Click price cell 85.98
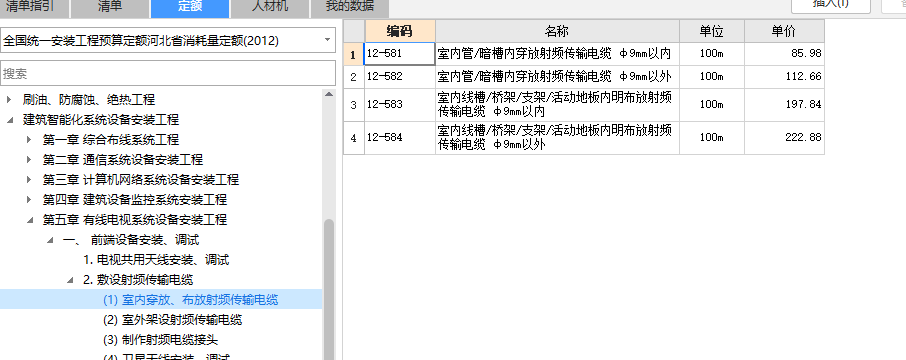 click(784, 54)
